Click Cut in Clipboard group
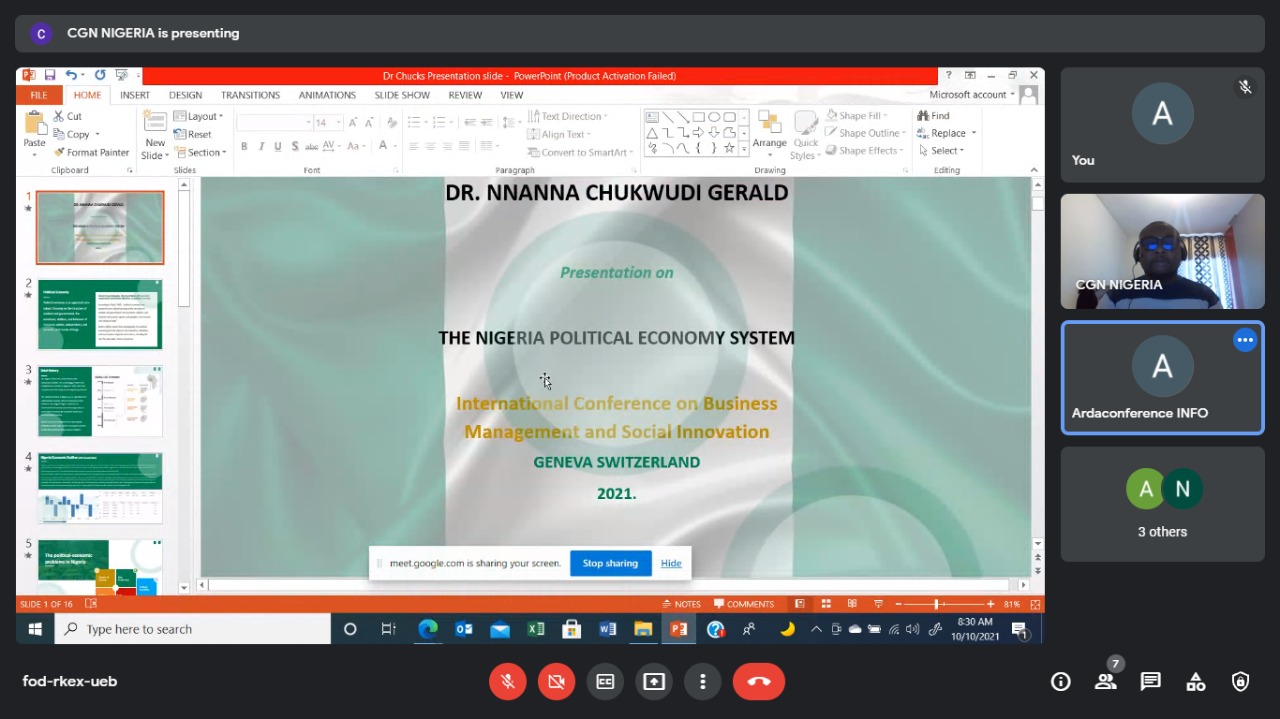Image resolution: width=1280 pixels, height=719 pixels. coord(68,116)
